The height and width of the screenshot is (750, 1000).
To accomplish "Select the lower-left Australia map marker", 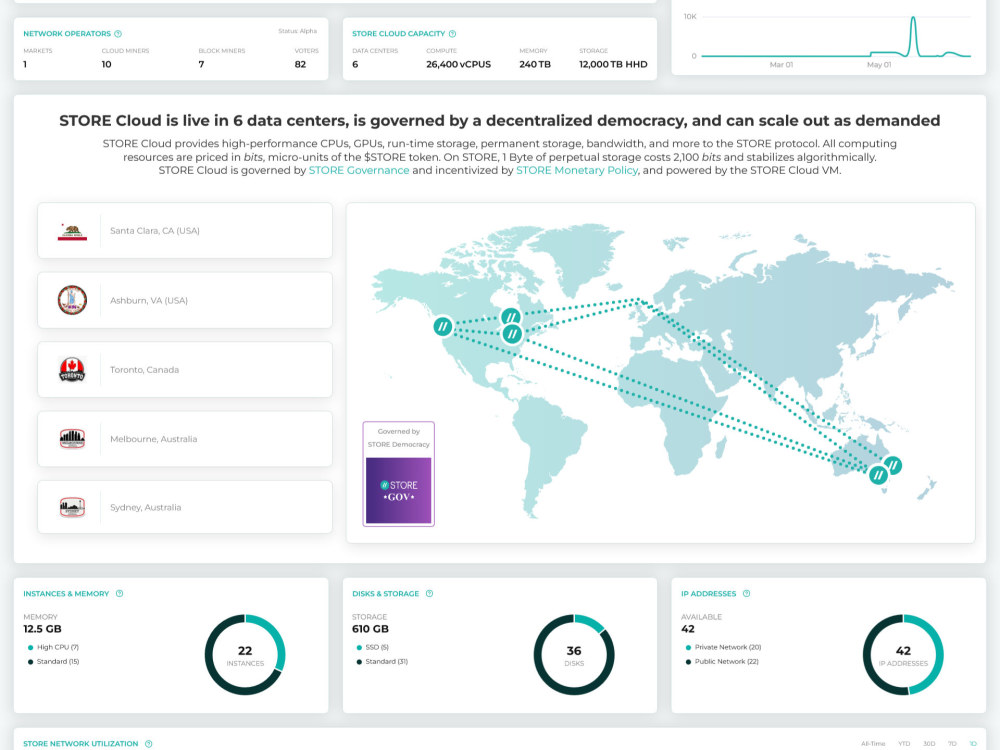I will pos(878,474).
